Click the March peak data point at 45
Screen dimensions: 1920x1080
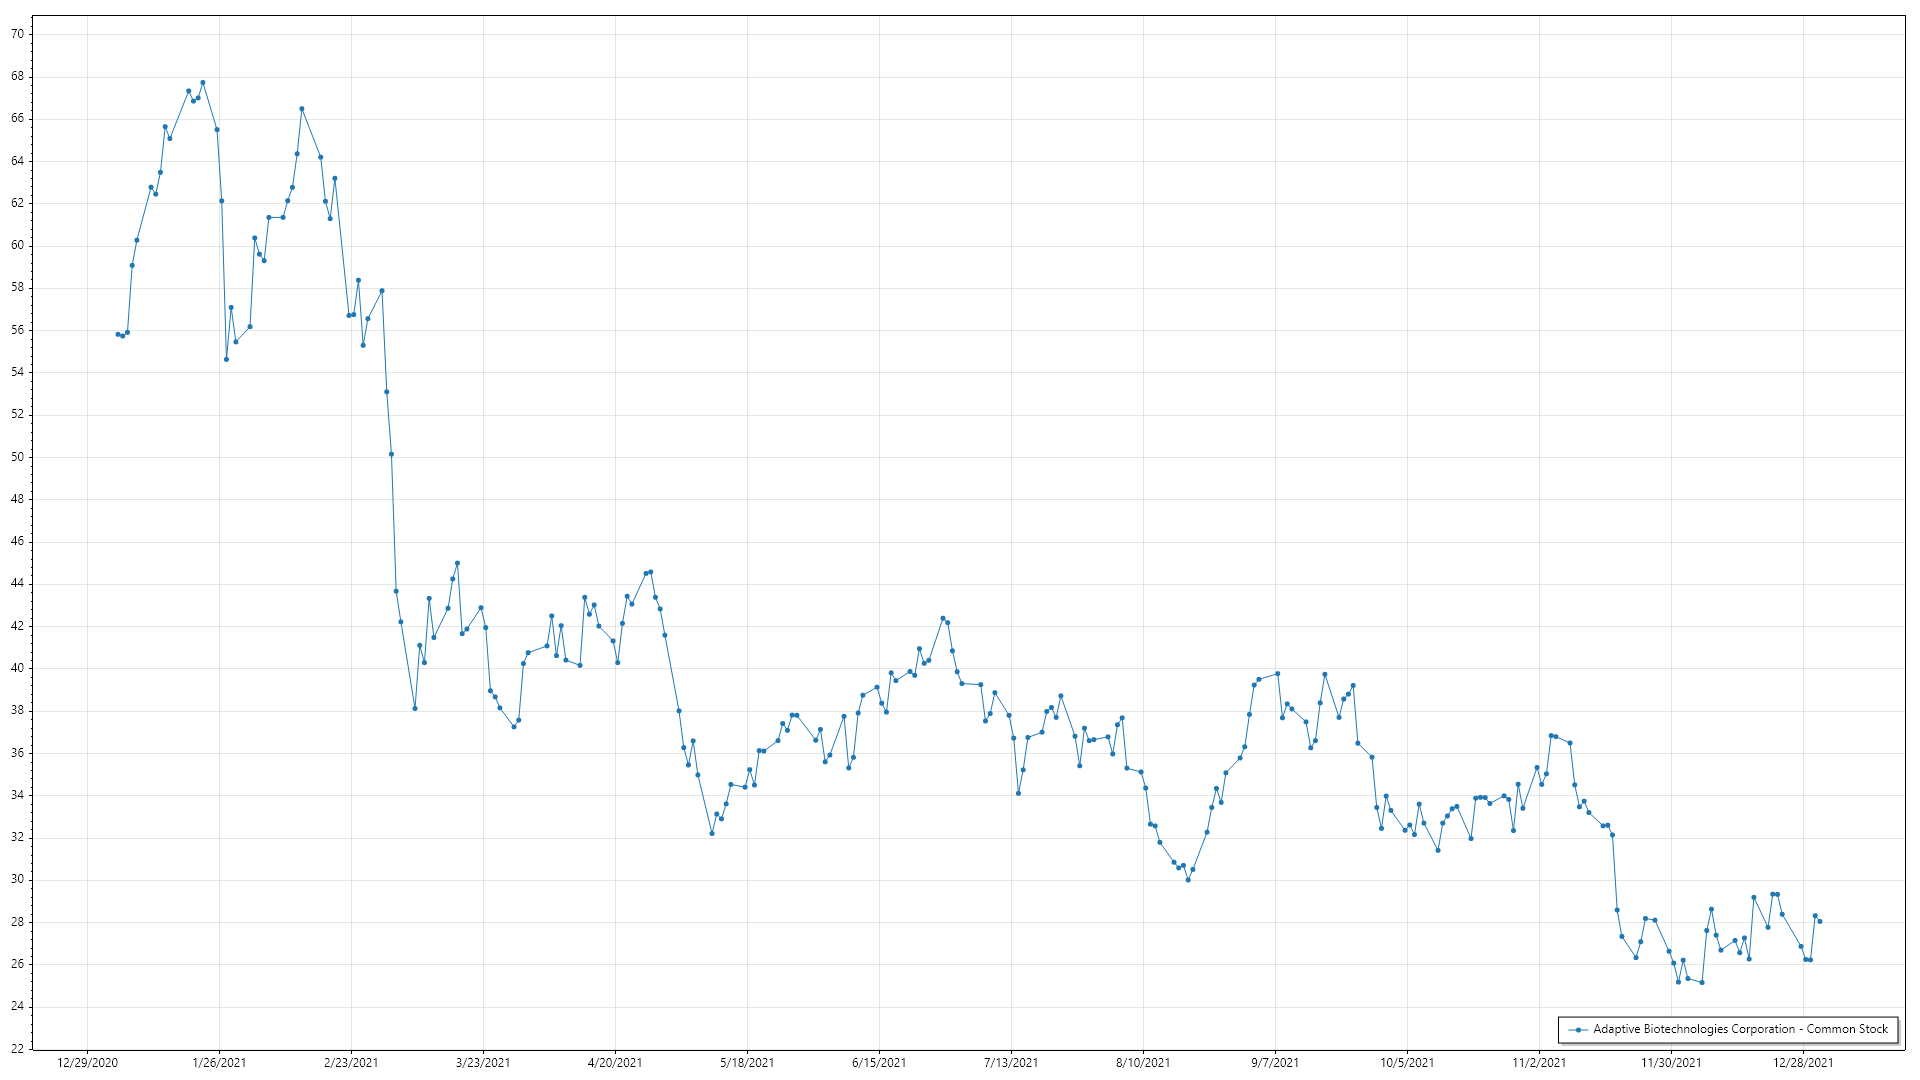pyautogui.click(x=457, y=563)
